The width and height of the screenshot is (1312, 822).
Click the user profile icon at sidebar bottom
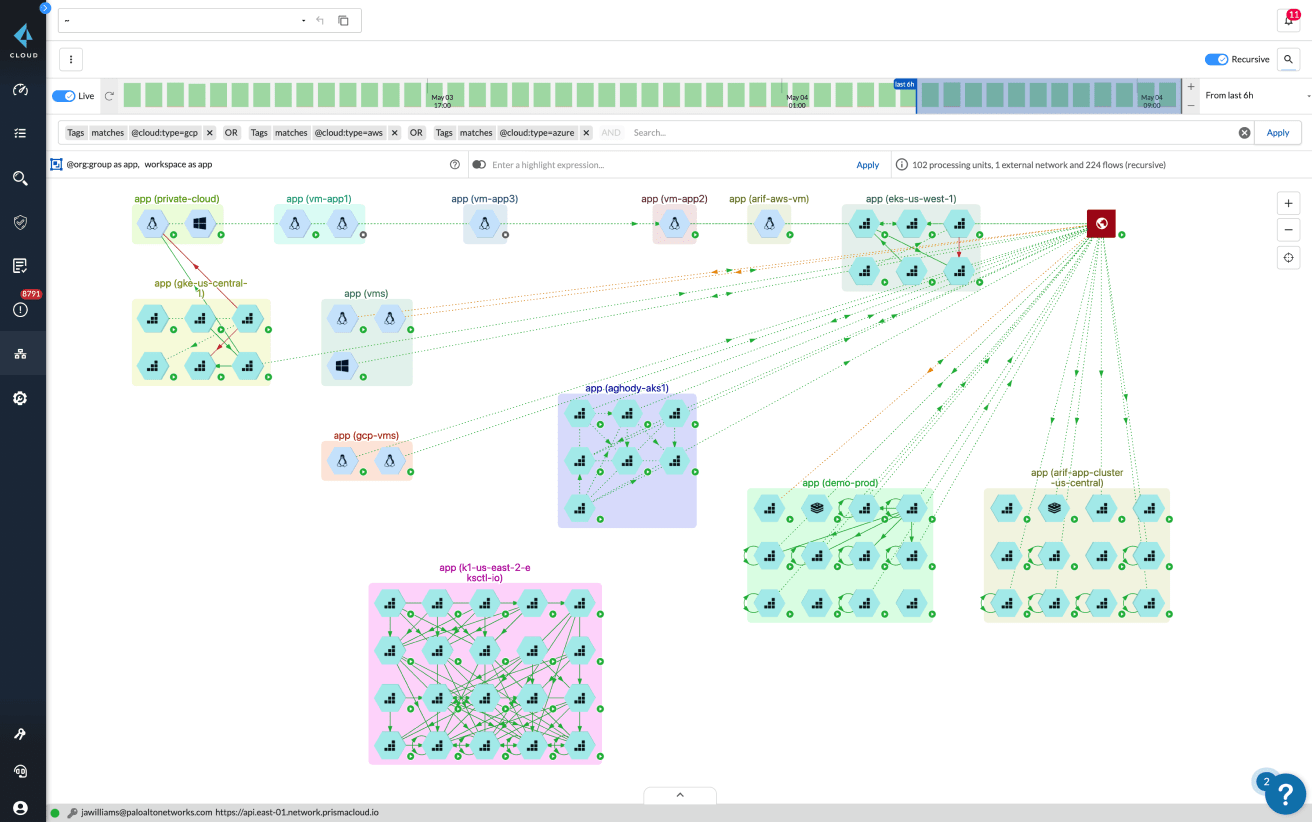[x=22, y=807]
